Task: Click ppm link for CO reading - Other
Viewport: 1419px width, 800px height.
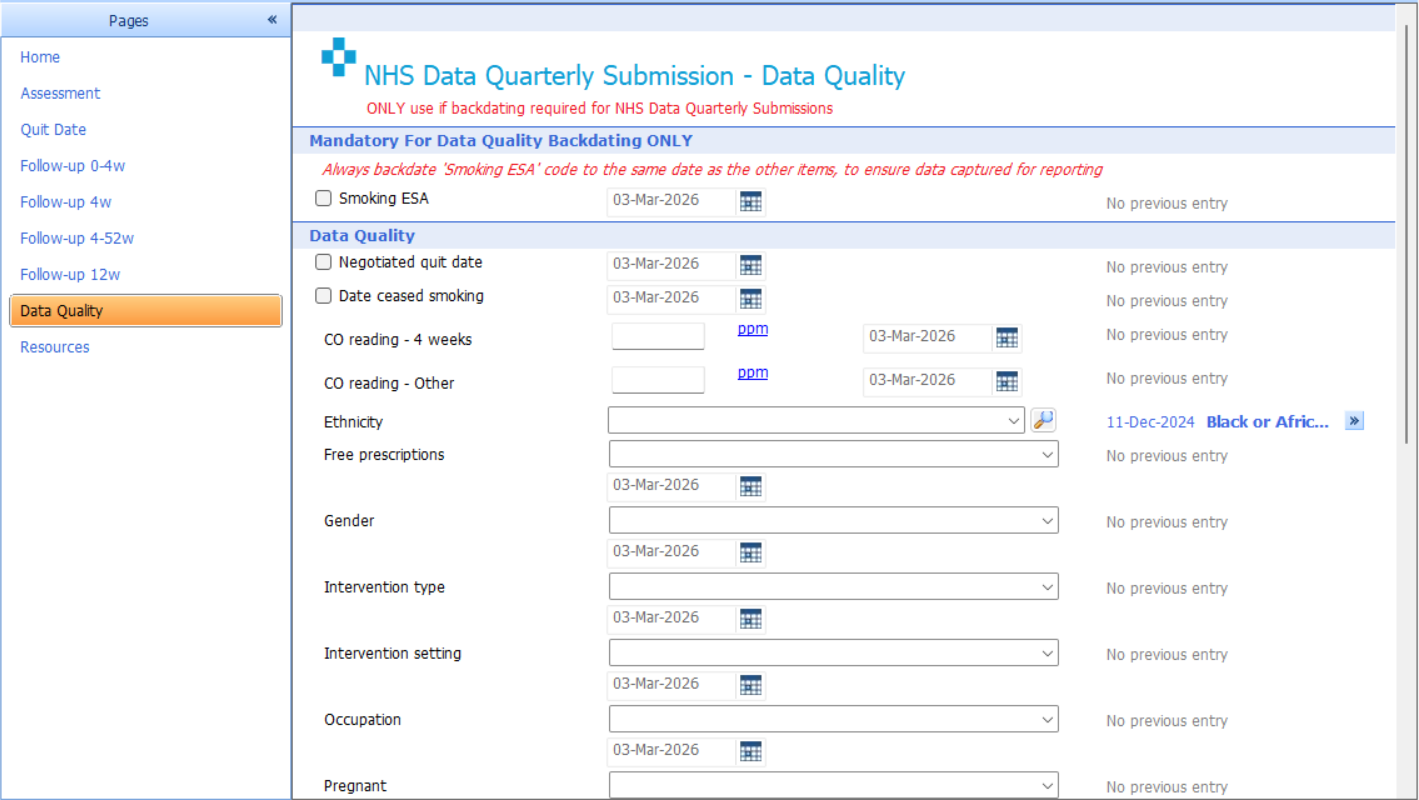Action: click(753, 372)
